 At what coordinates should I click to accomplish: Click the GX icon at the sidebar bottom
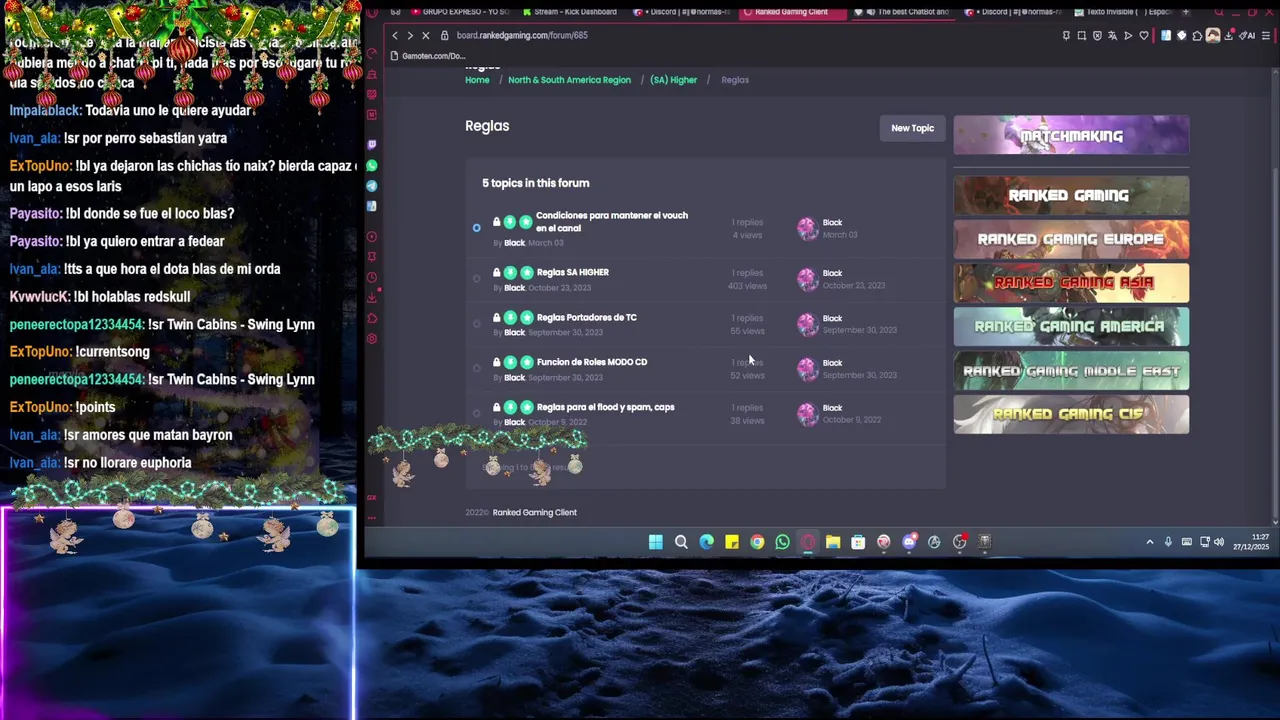tap(372, 497)
